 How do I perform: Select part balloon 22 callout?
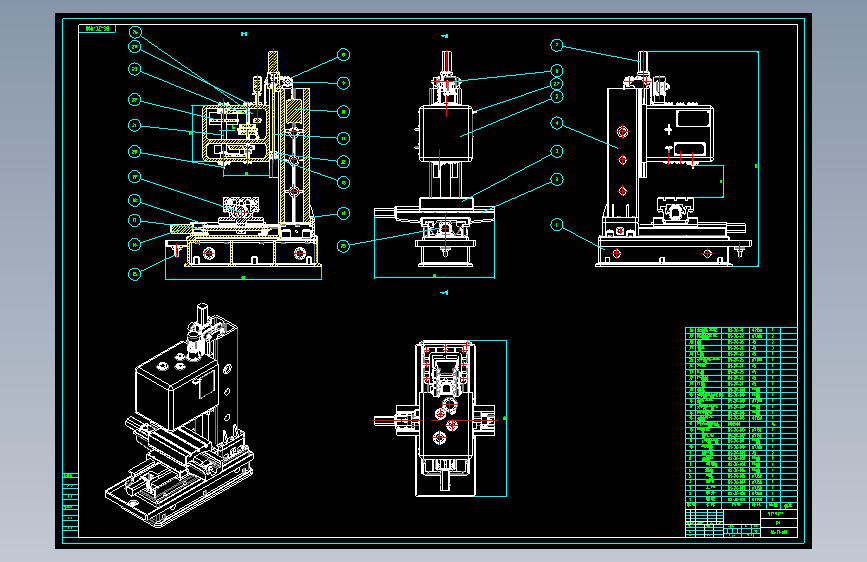pos(134,100)
